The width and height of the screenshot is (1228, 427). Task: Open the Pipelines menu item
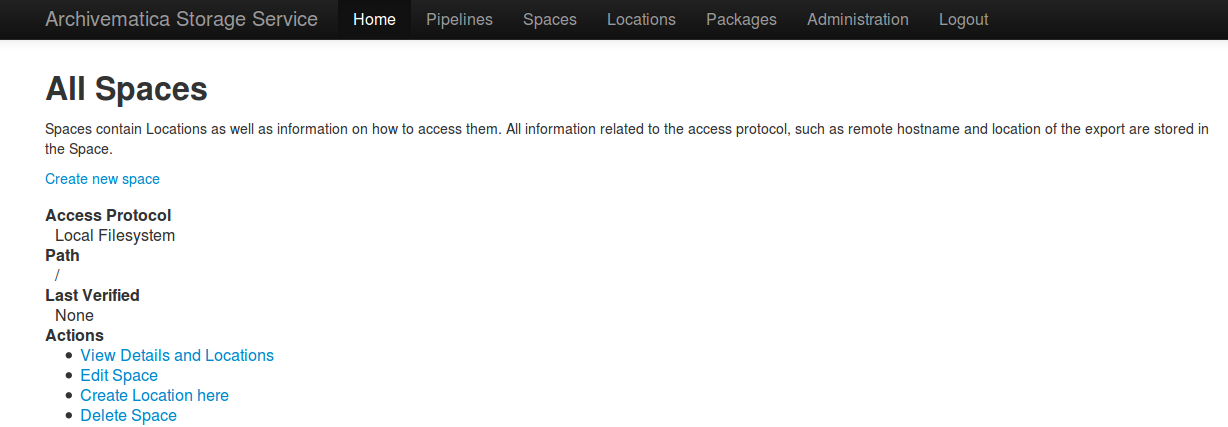tap(459, 19)
